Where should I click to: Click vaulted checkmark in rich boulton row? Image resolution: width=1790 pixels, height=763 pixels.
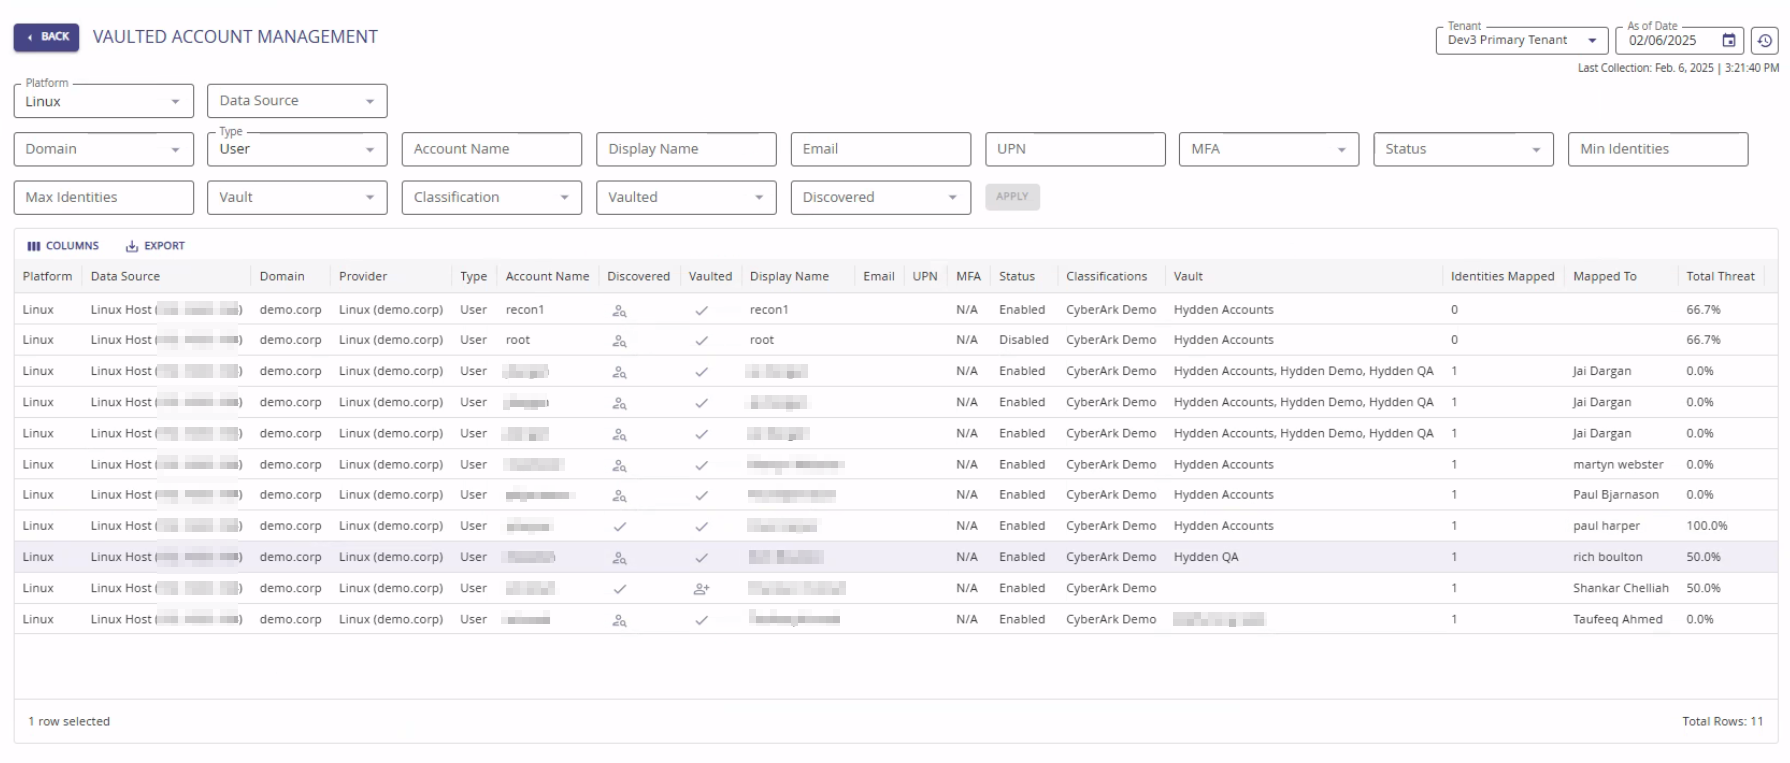tap(702, 558)
